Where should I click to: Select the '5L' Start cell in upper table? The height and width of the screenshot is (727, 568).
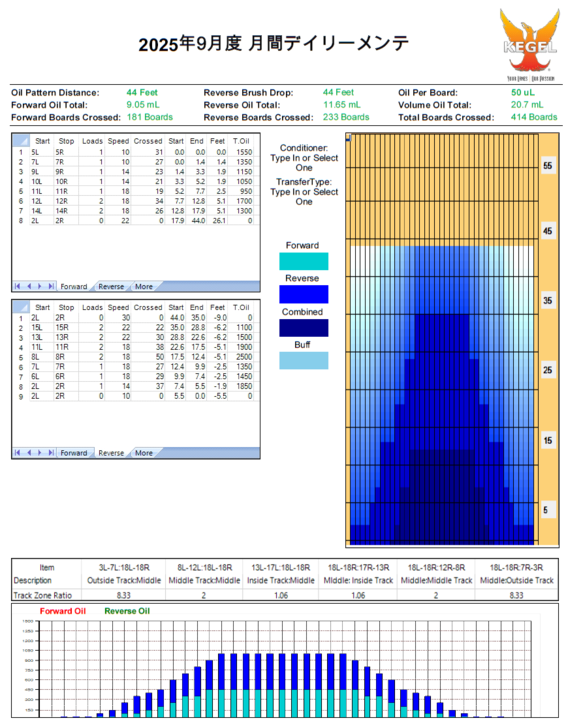click(42, 152)
